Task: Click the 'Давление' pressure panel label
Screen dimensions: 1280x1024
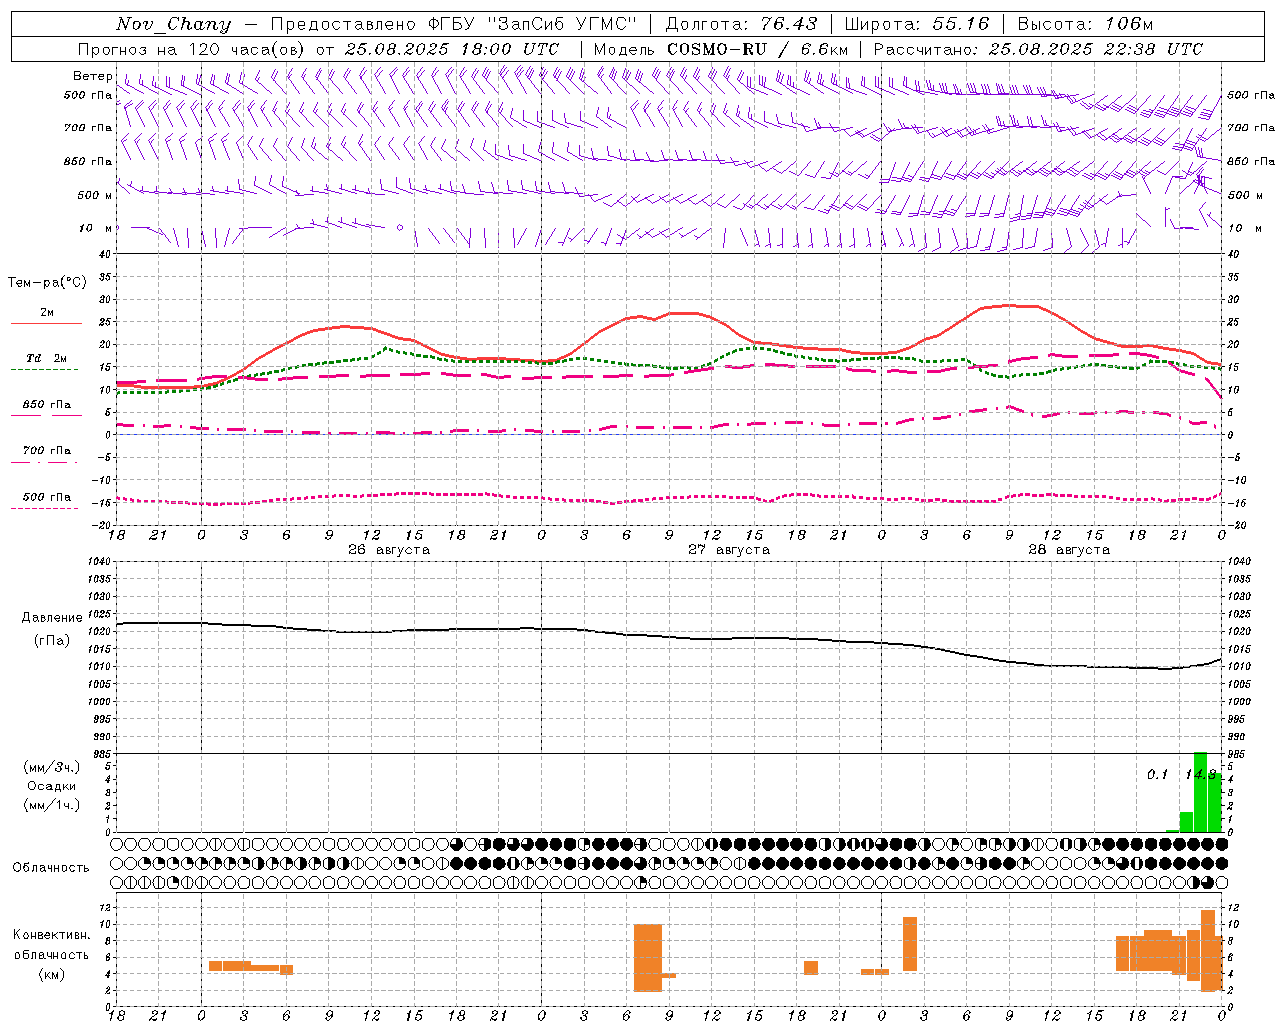Action: pyautogui.click(x=52, y=618)
